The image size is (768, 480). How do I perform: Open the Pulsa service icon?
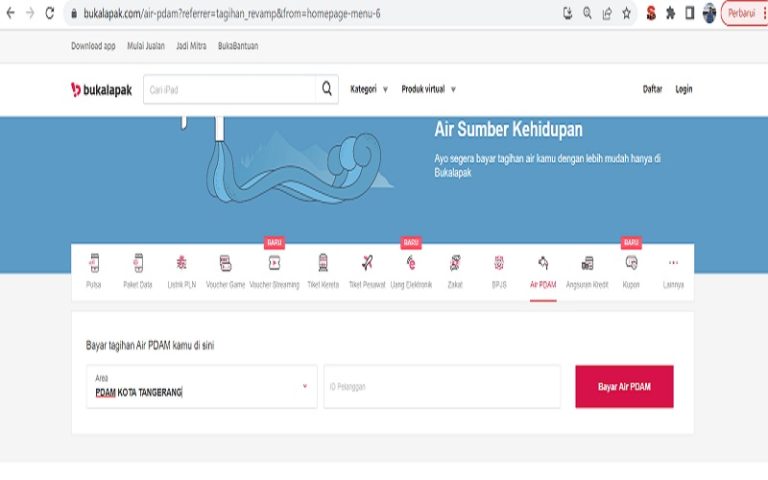click(x=94, y=263)
